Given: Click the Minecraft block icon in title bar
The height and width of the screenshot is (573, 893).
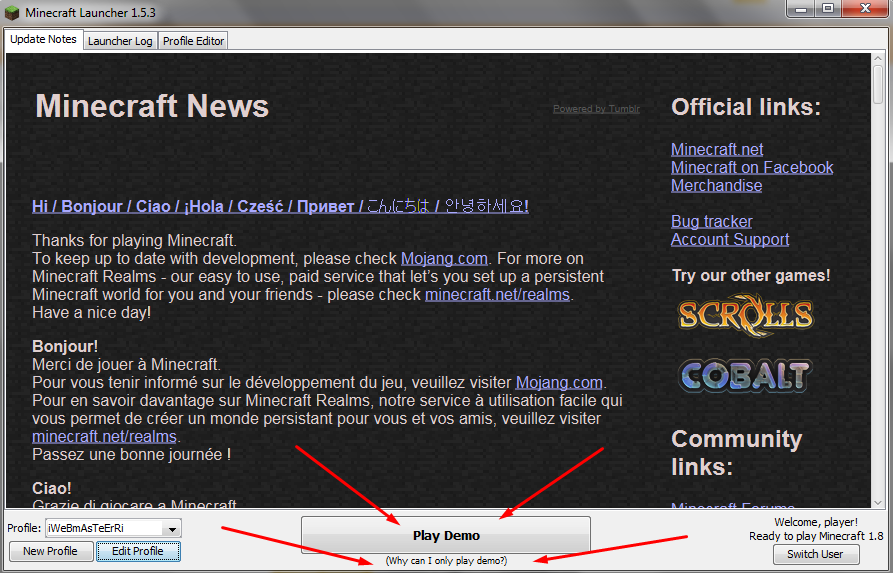Looking at the screenshot, I should point(12,9).
